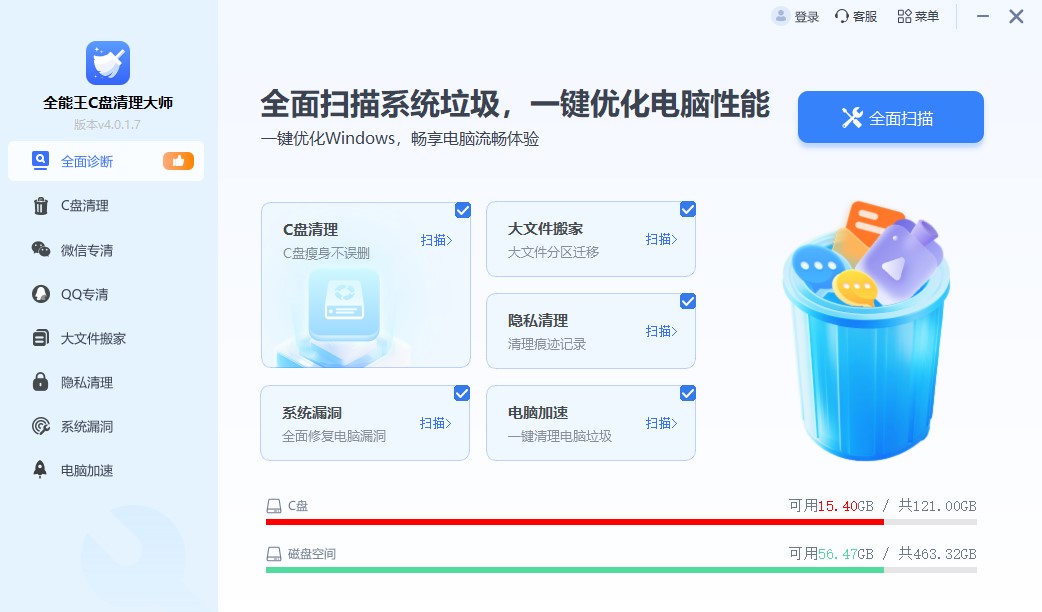
Task: Disable the 隐私清理 scan checkbox
Action: (x=687, y=301)
